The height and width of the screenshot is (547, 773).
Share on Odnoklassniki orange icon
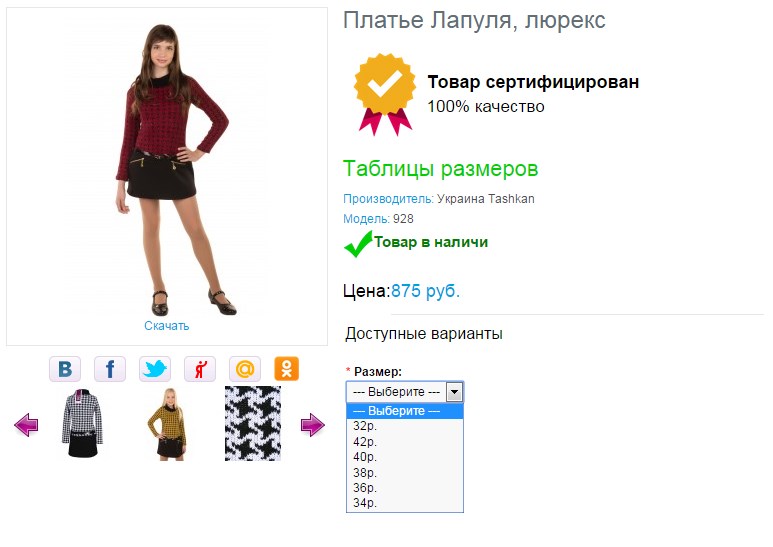coord(286,369)
